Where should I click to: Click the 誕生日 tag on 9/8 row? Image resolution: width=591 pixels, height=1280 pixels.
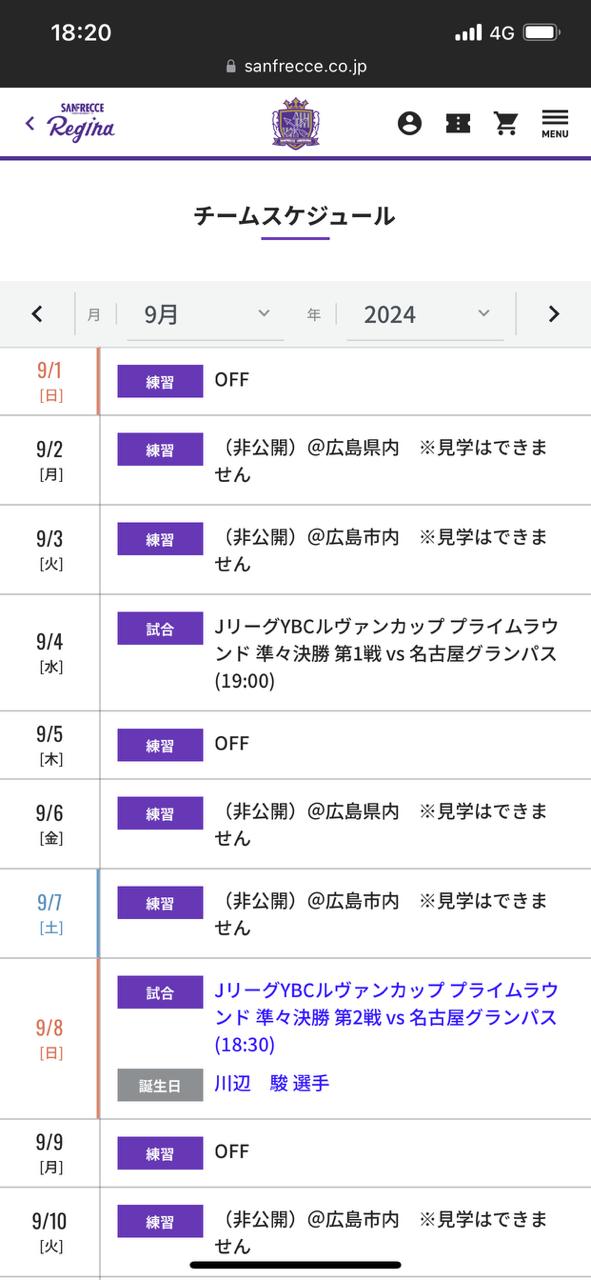pos(160,1085)
